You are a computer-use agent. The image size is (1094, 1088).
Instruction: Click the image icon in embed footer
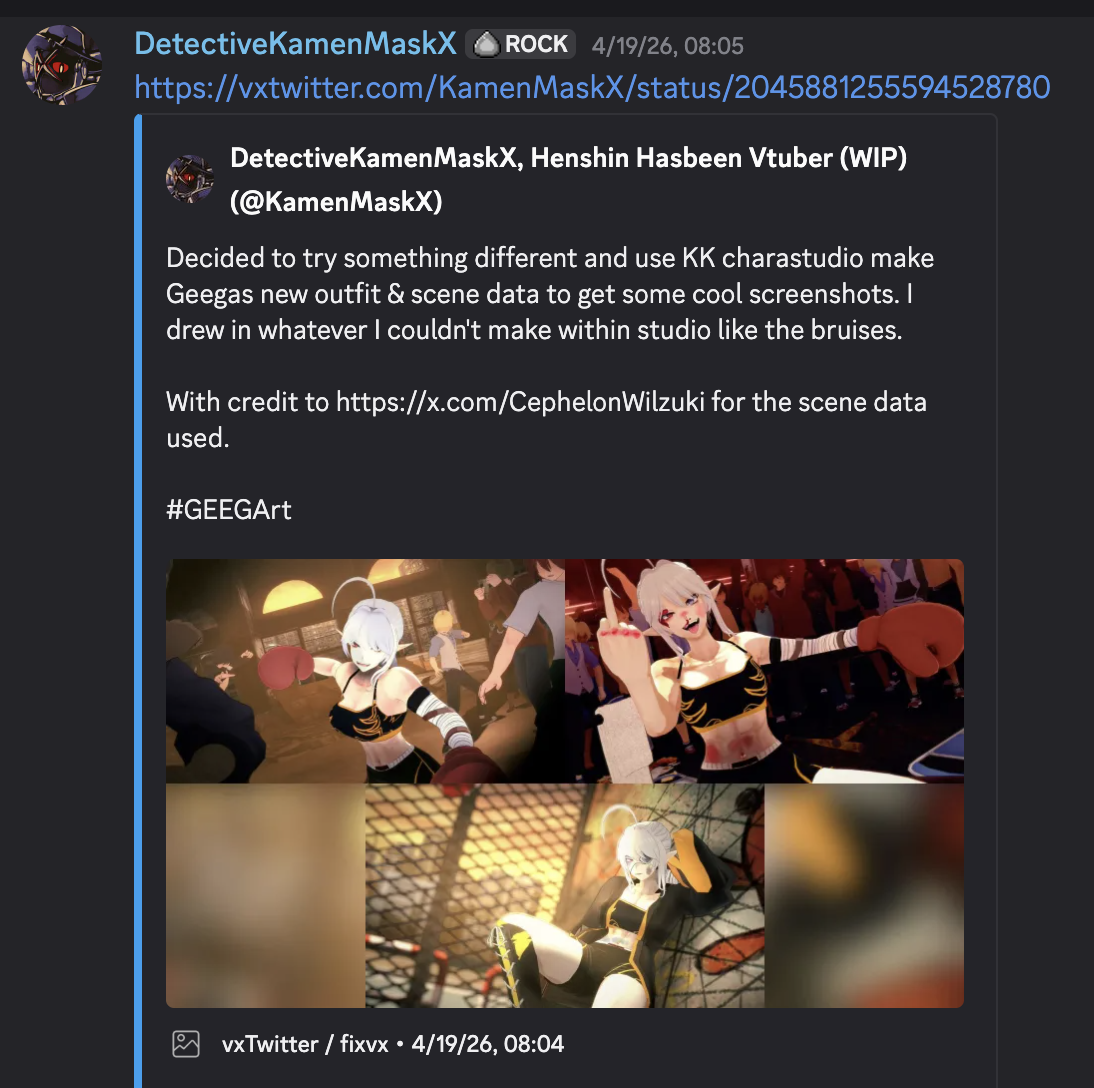pos(186,1044)
